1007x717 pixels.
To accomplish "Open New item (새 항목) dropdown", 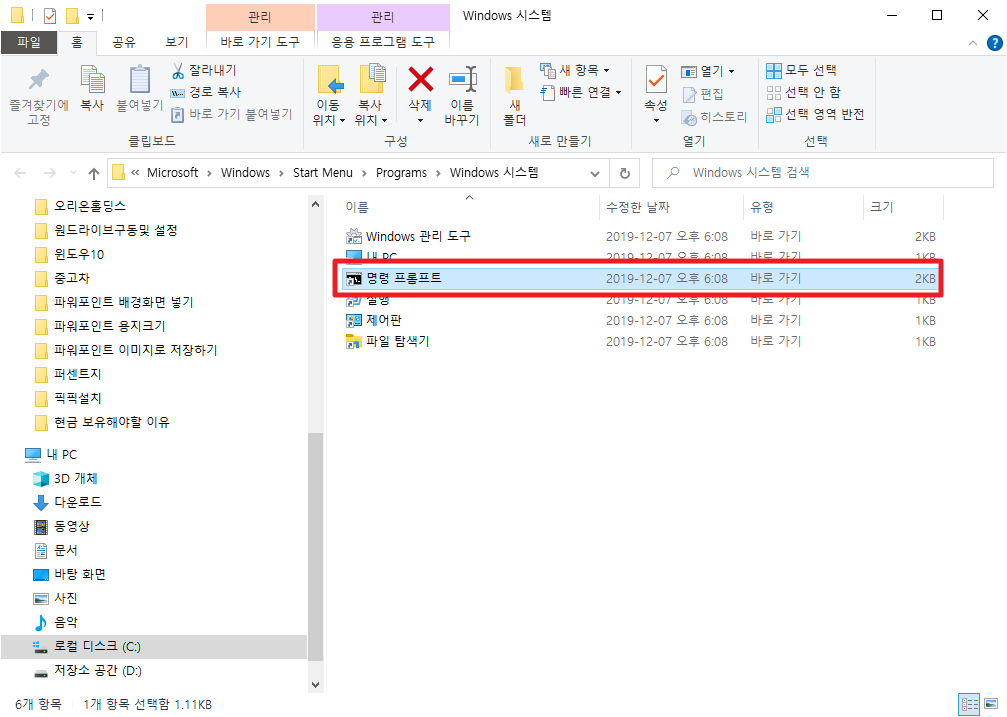I will [575, 70].
